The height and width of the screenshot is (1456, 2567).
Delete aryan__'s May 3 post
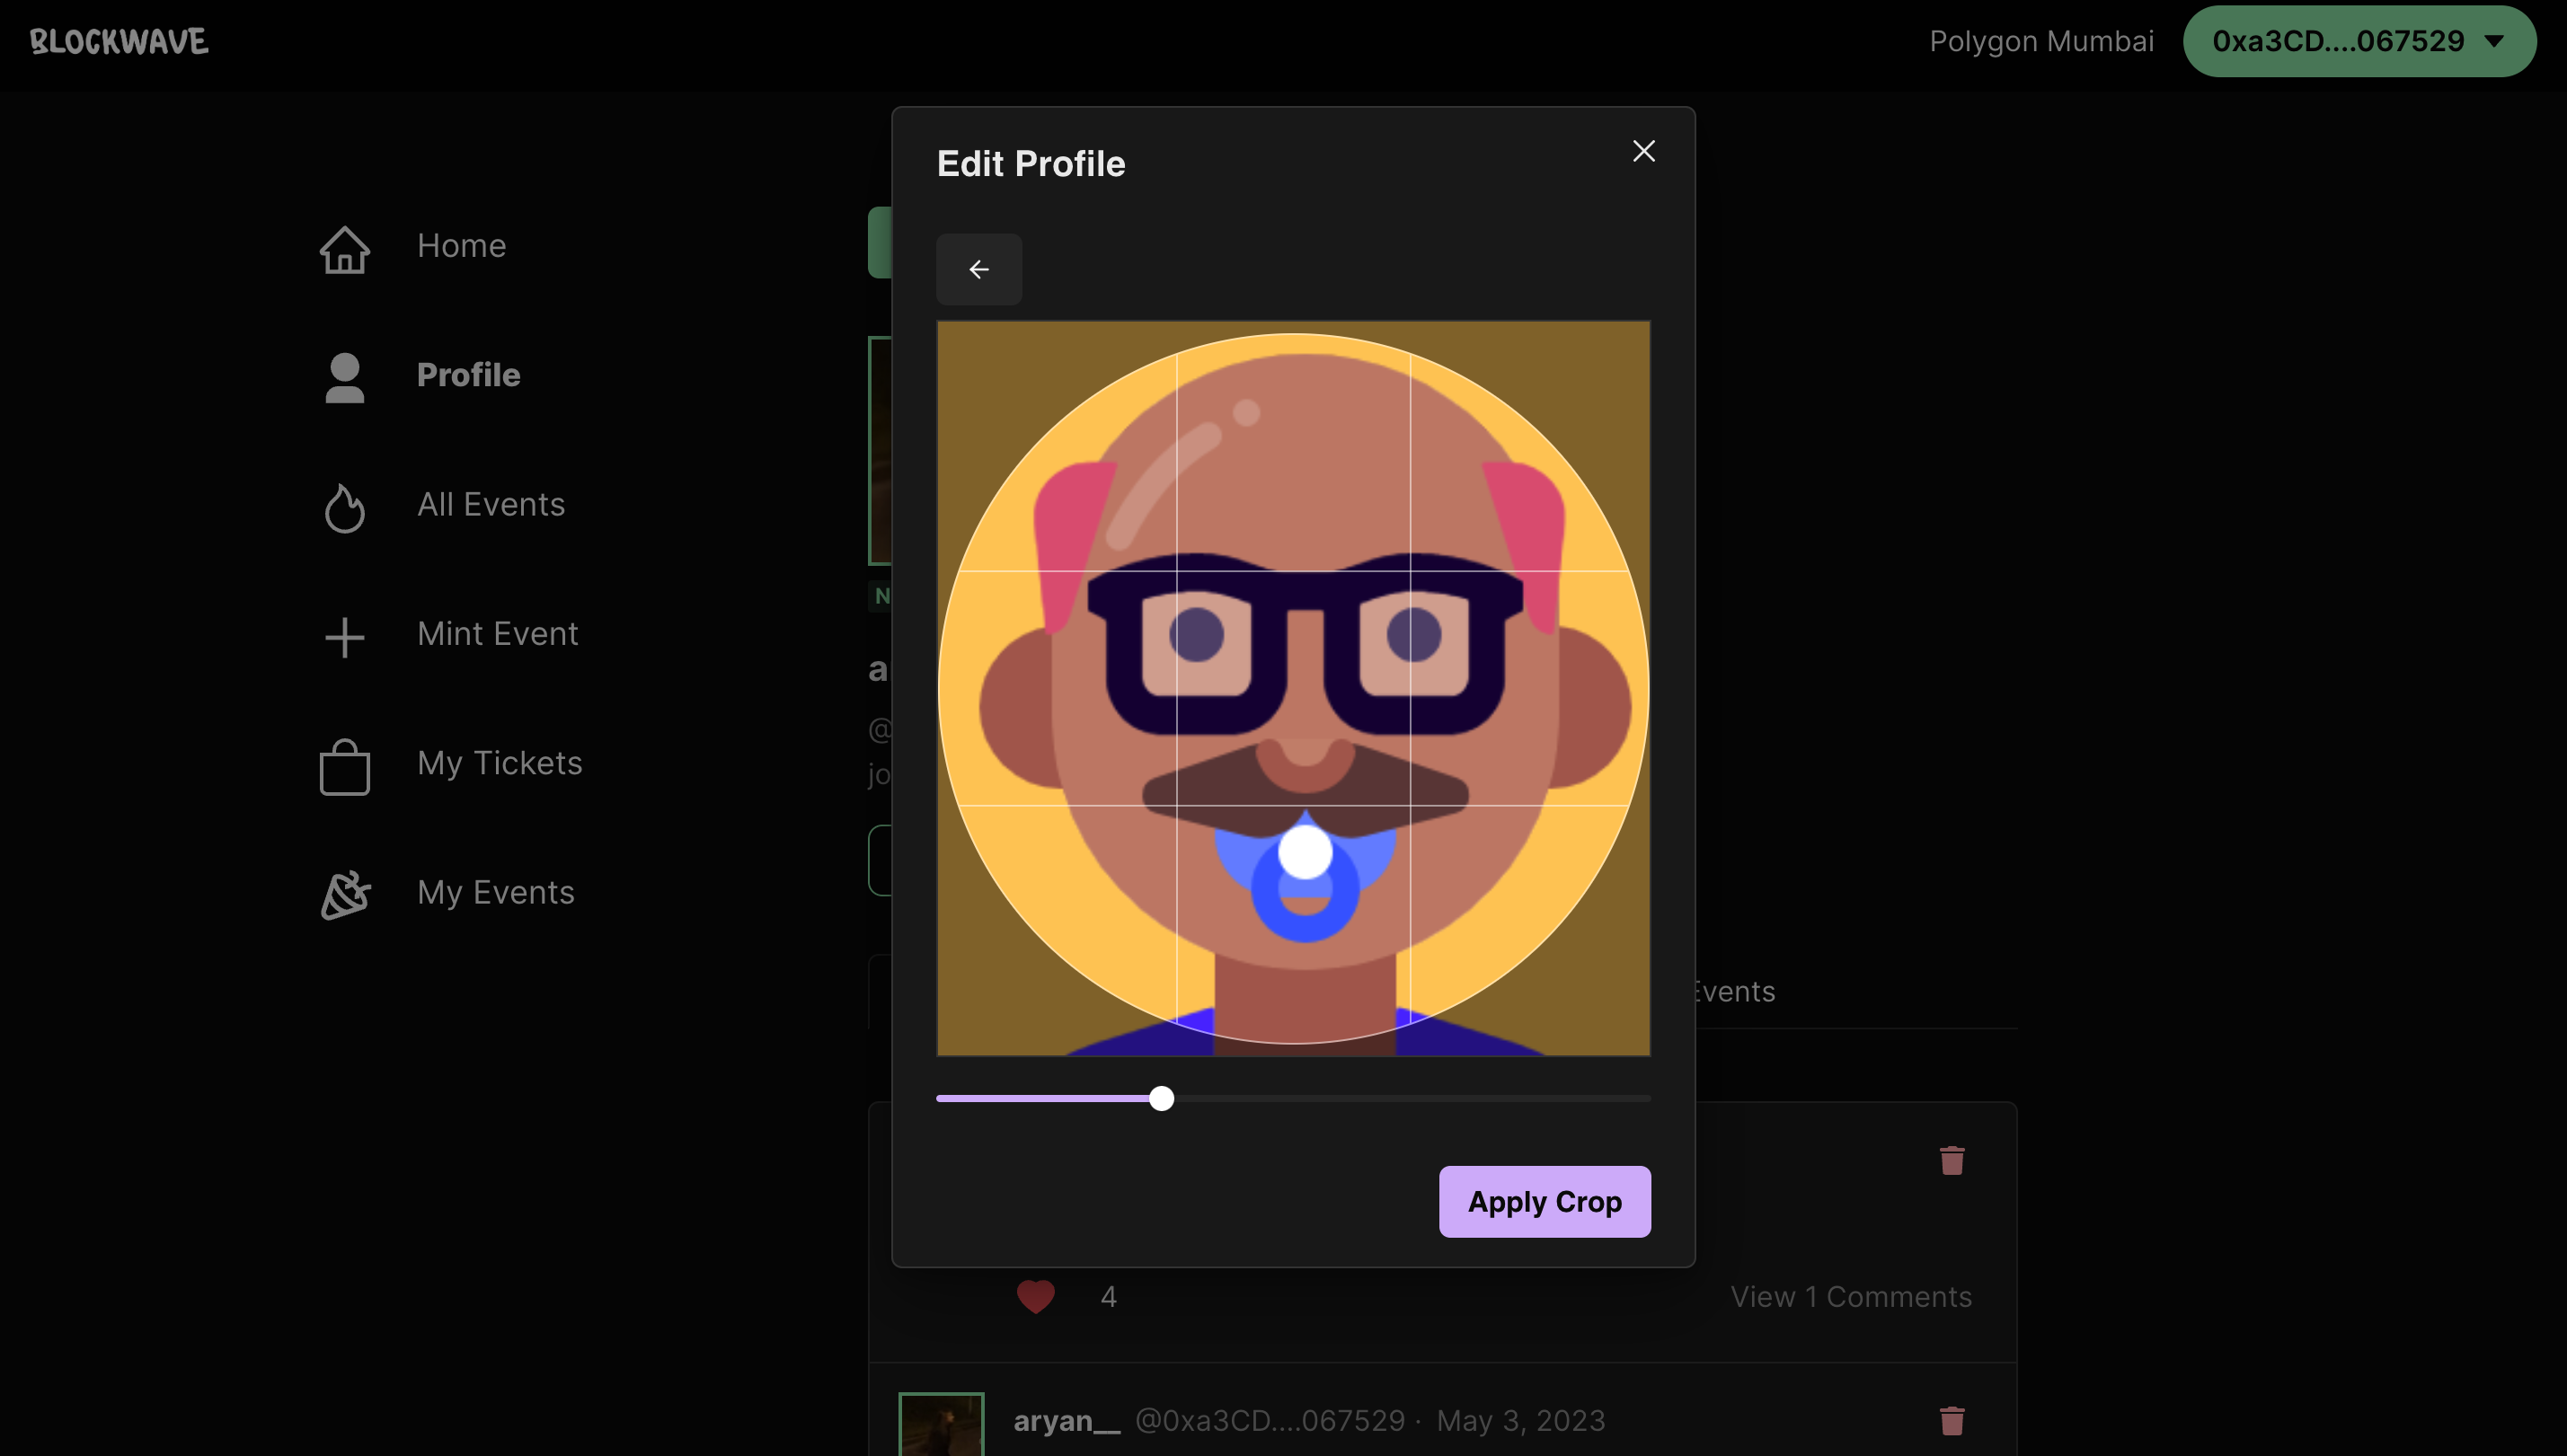pyautogui.click(x=1951, y=1420)
